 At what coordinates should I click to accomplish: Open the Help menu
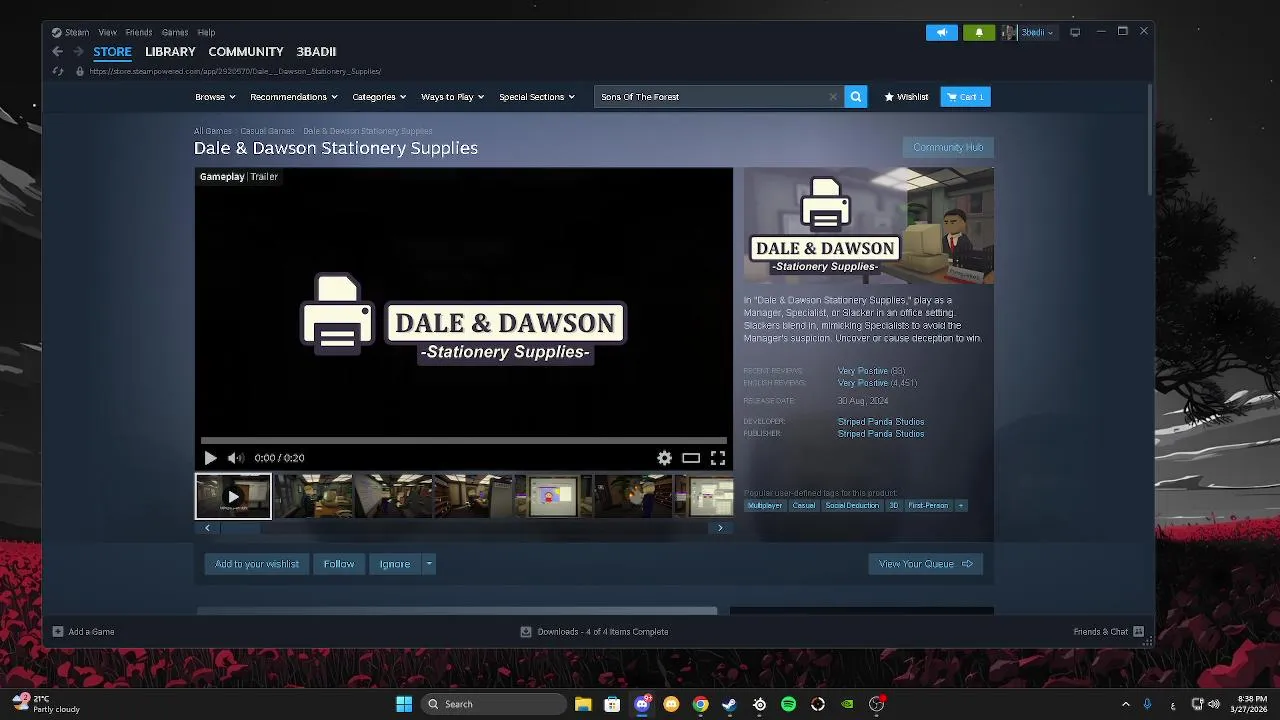tap(206, 32)
